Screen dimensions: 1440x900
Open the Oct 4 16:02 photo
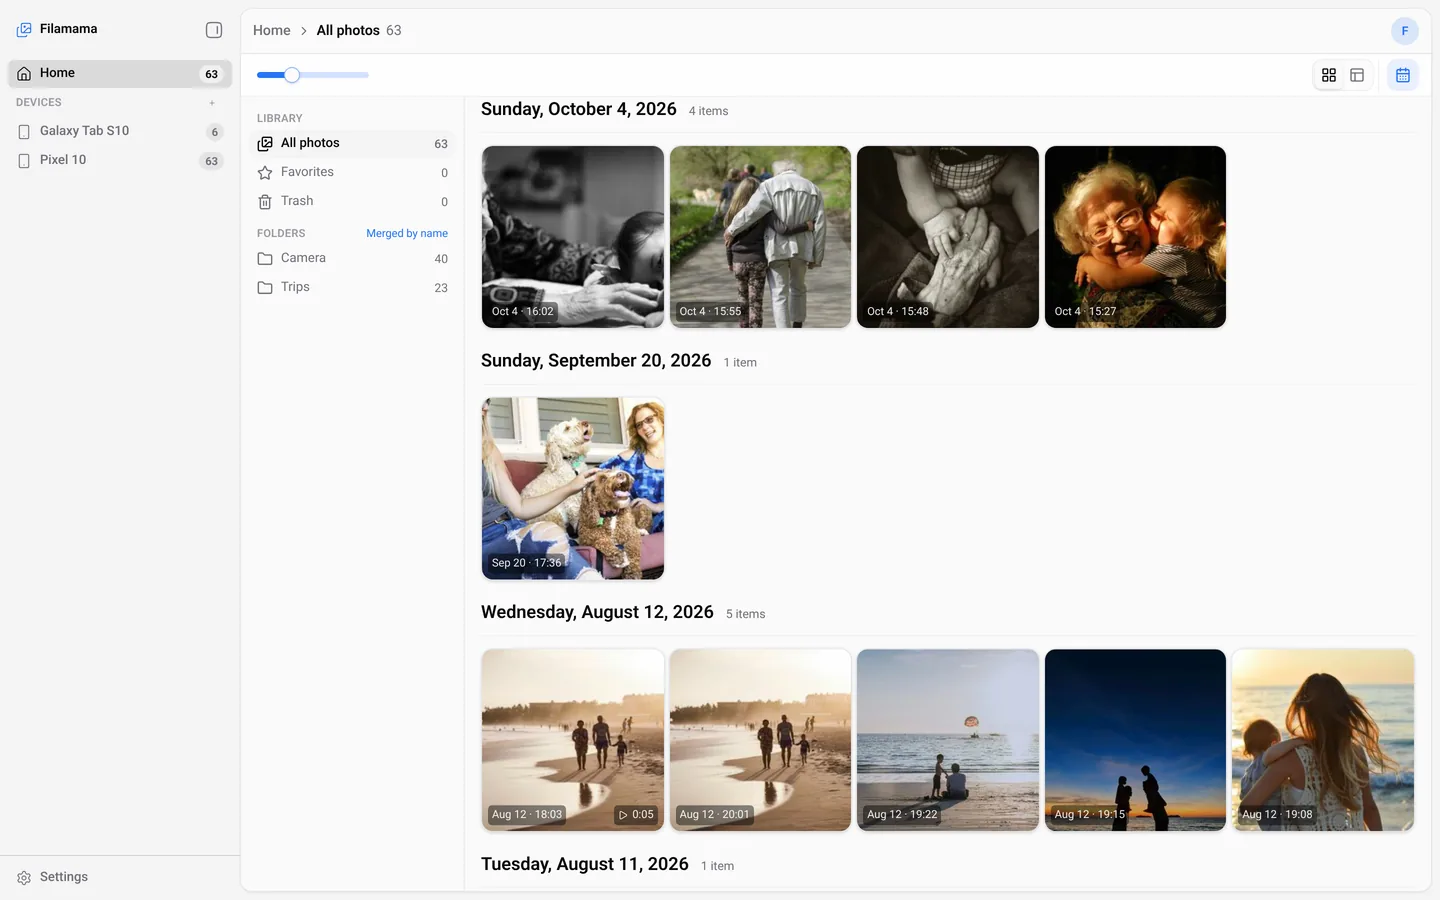pos(573,237)
